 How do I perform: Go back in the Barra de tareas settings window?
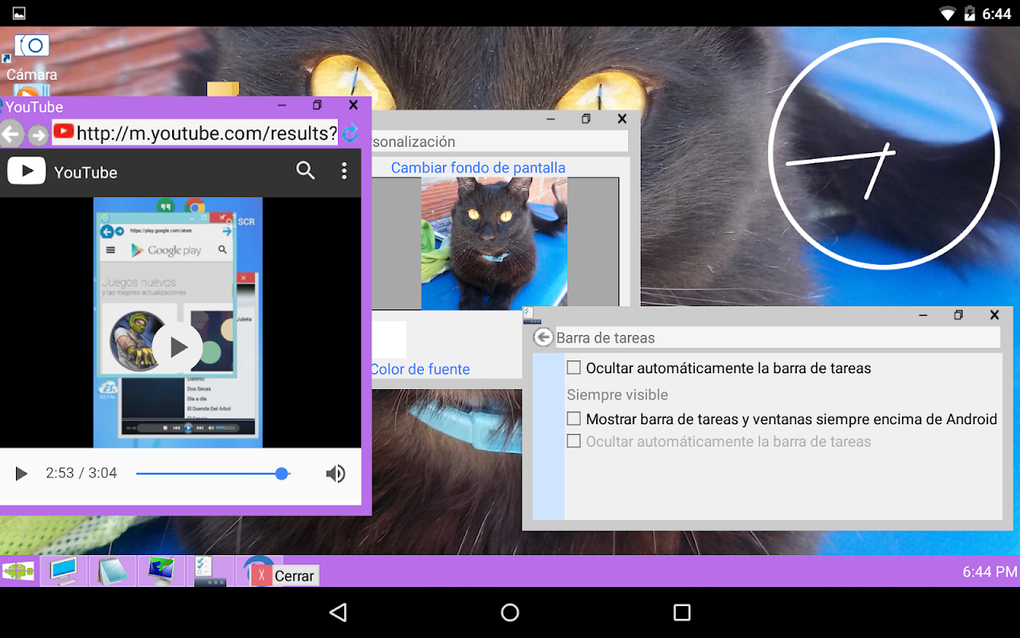[x=542, y=337]
